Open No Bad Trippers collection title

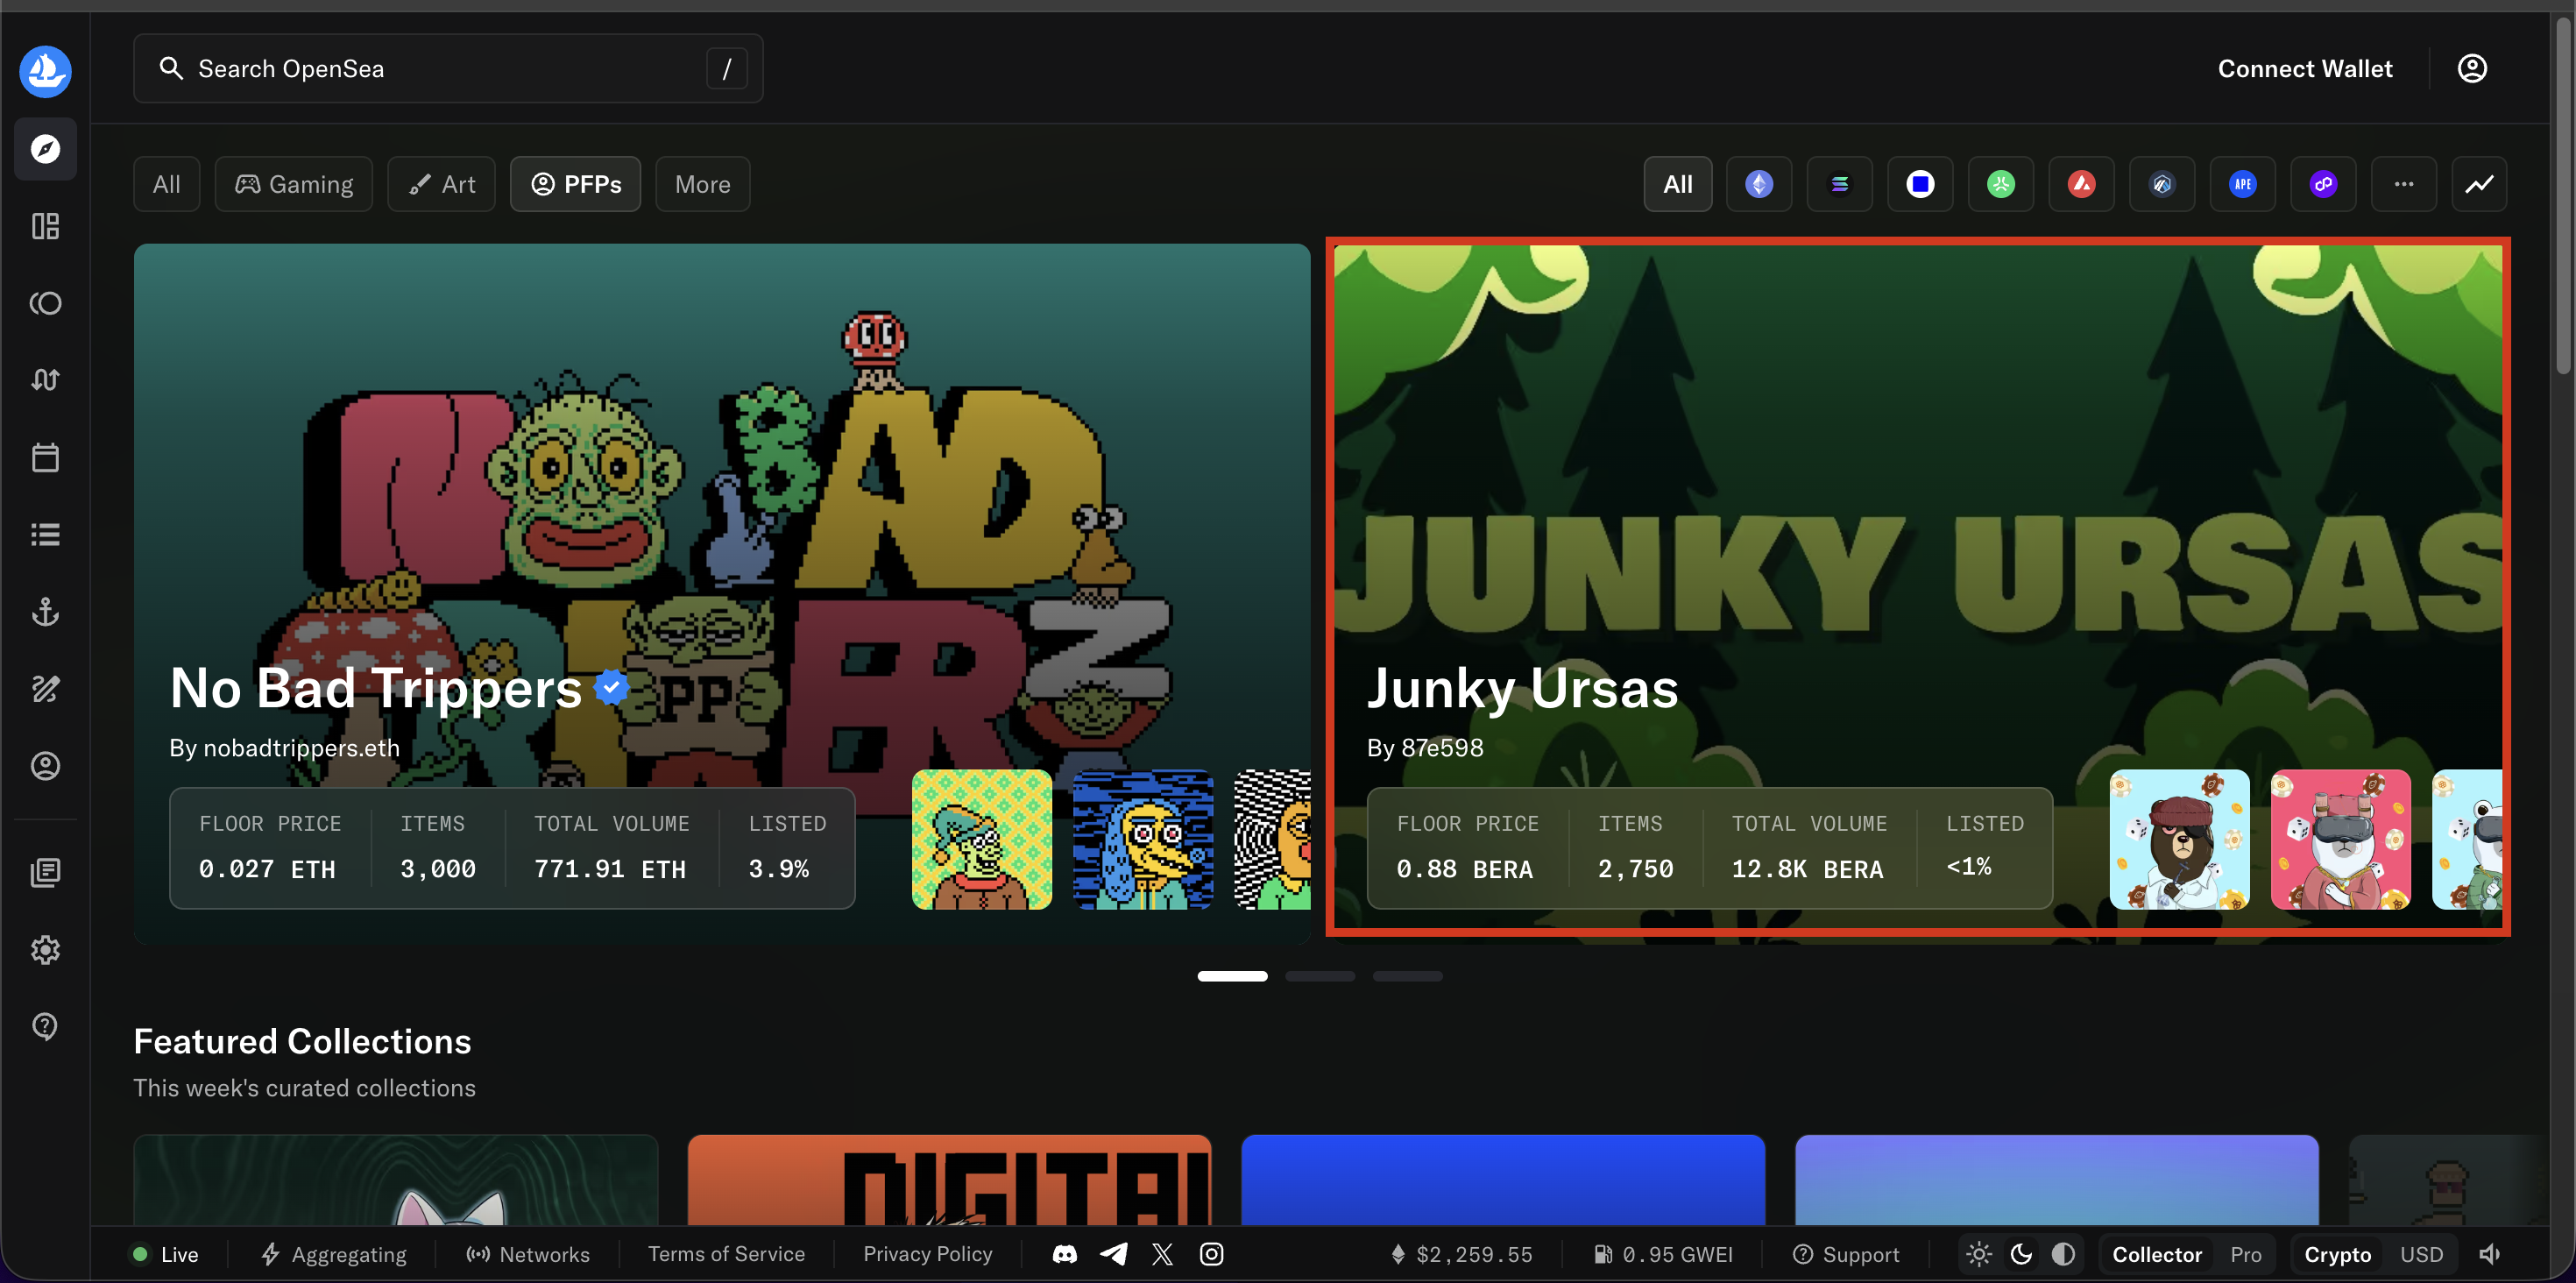pos(376,688)
